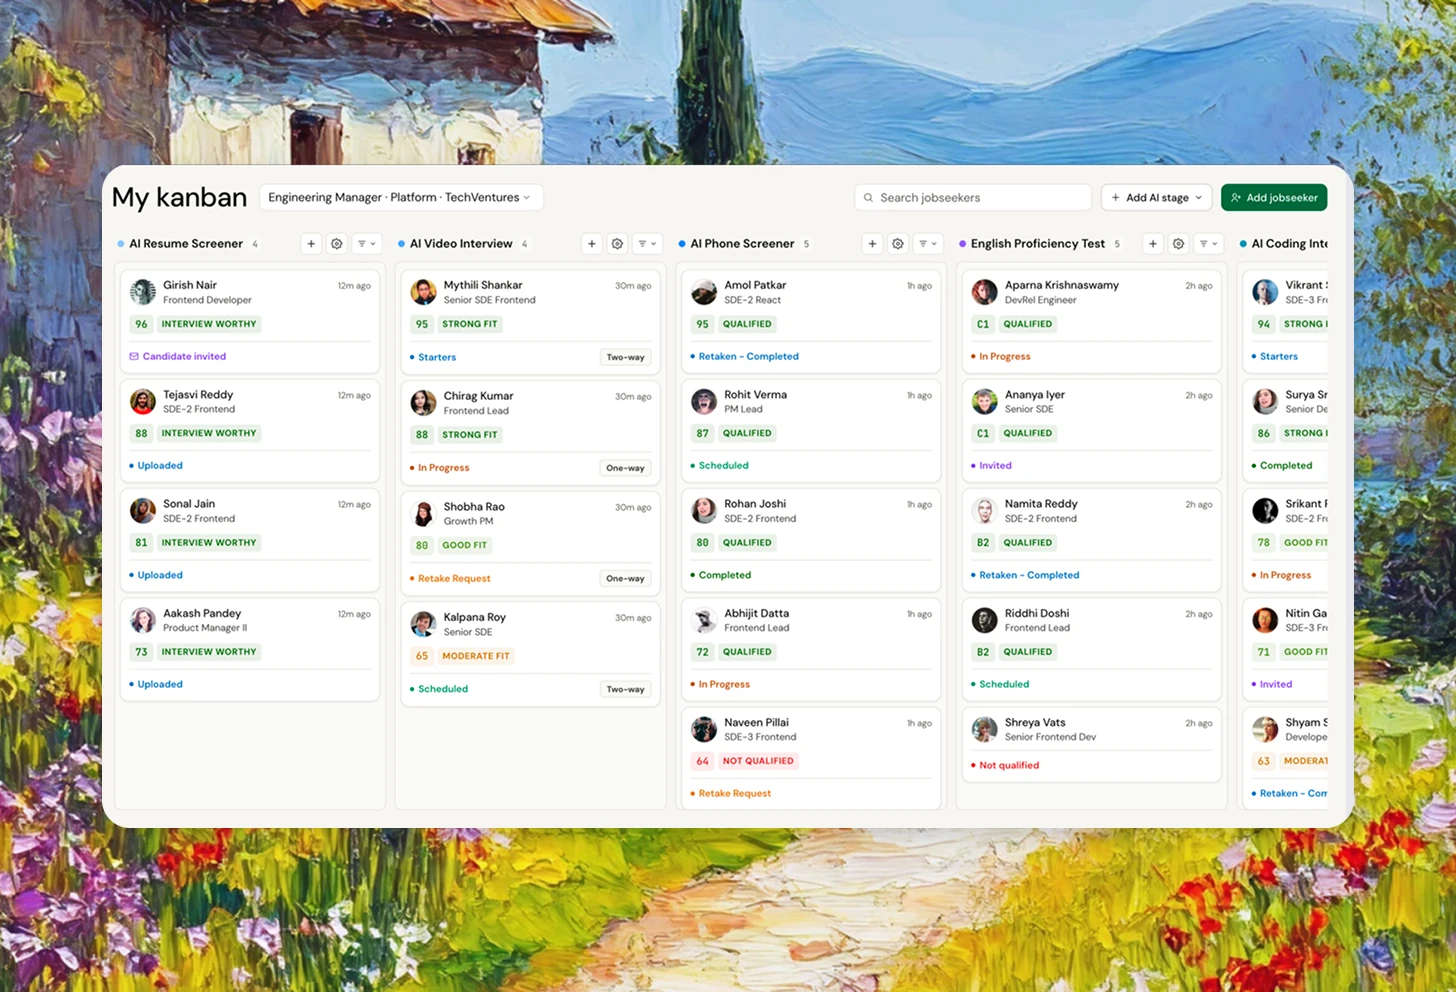Select One-way tag on Shobha Rao card

pos(625,578)
